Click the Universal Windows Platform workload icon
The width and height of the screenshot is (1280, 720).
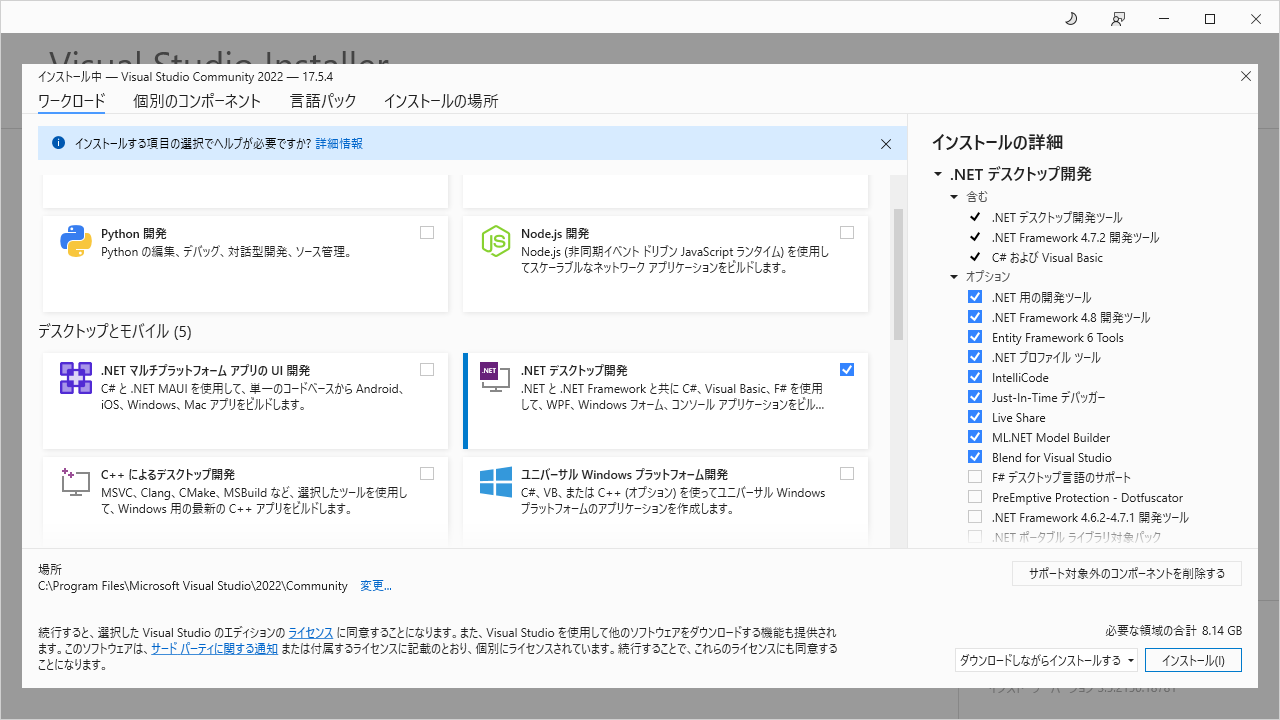pyautogui.click(x=496, y=483)
